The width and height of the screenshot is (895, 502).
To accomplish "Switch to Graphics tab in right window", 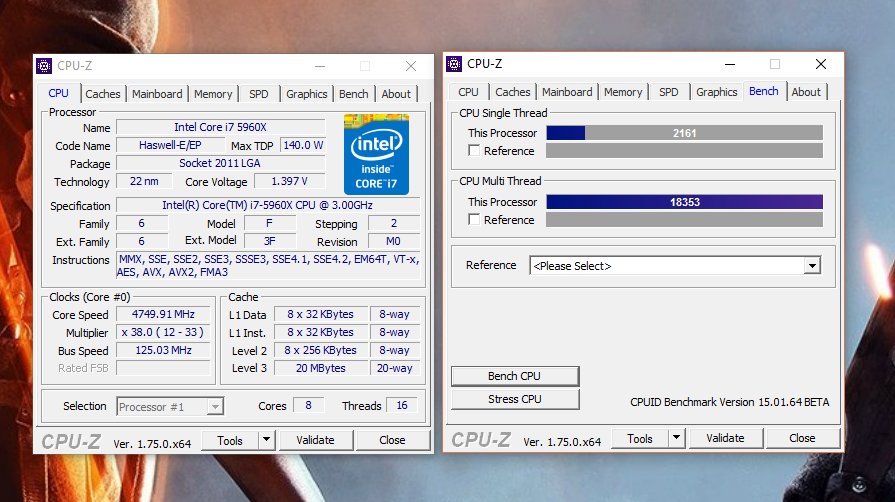I will [716, 92].
